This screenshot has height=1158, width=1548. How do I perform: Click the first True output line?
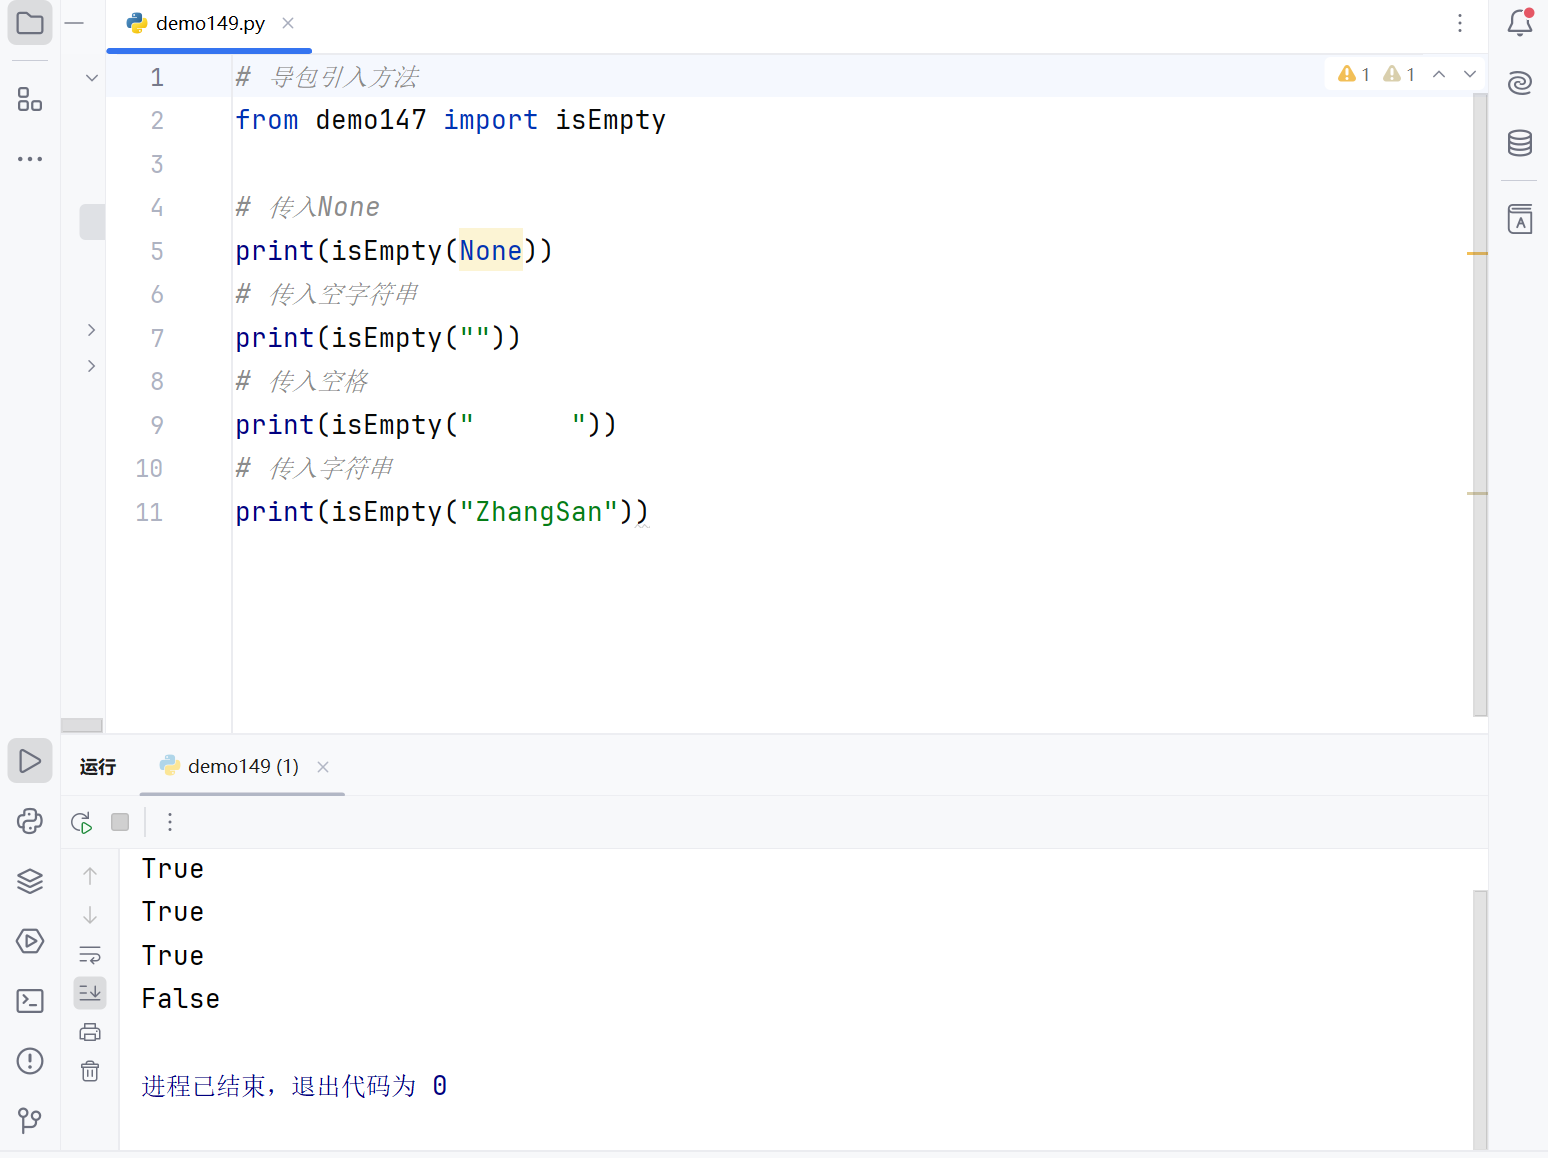(x=173, y=869)
